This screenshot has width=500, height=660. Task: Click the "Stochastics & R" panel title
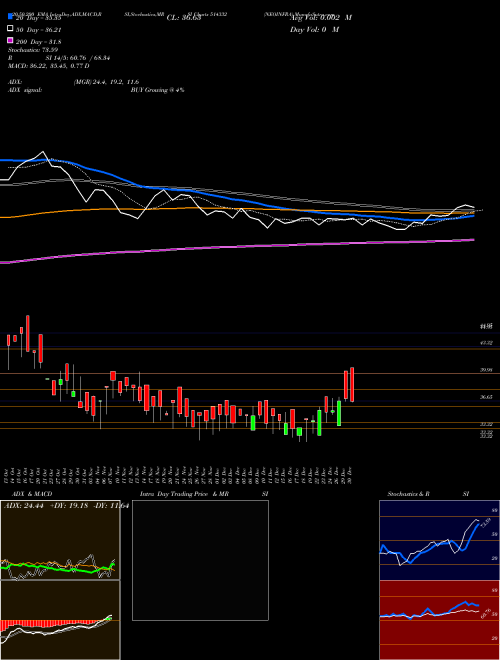pyautogui.click(x=408, y=494)
